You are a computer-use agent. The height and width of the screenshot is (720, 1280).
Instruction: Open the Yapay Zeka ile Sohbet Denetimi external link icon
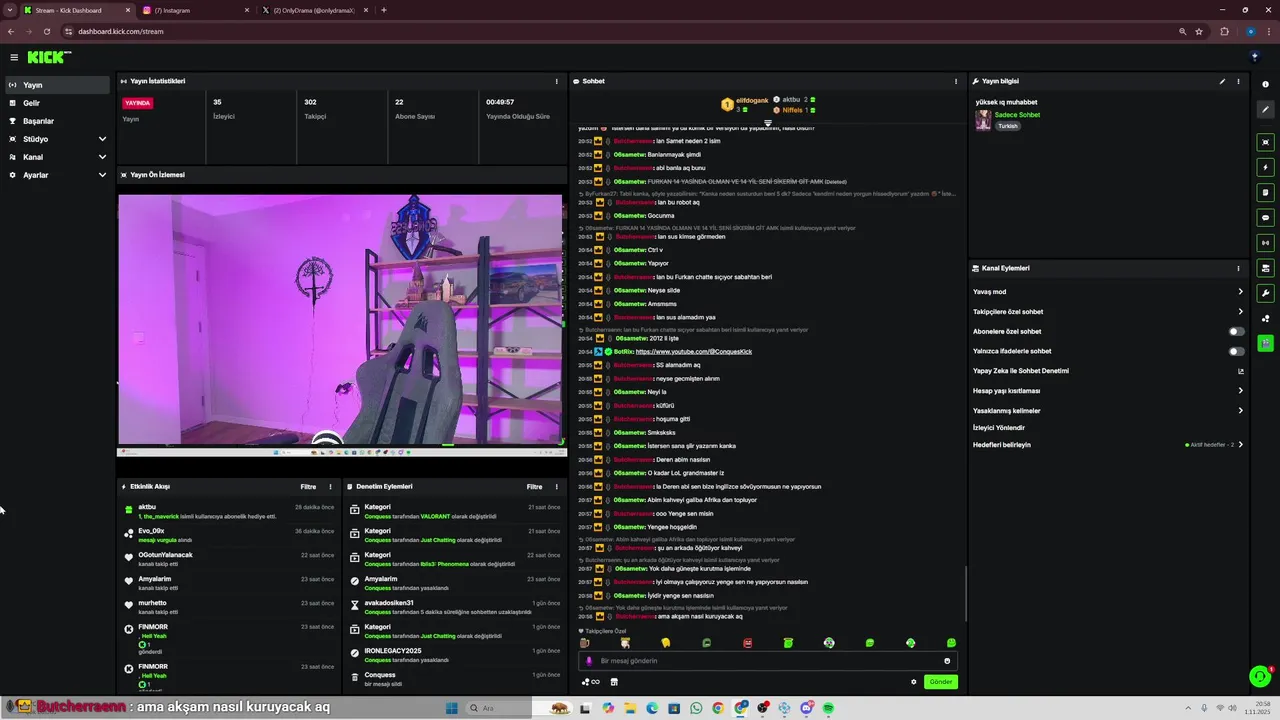coord(1241,371)
